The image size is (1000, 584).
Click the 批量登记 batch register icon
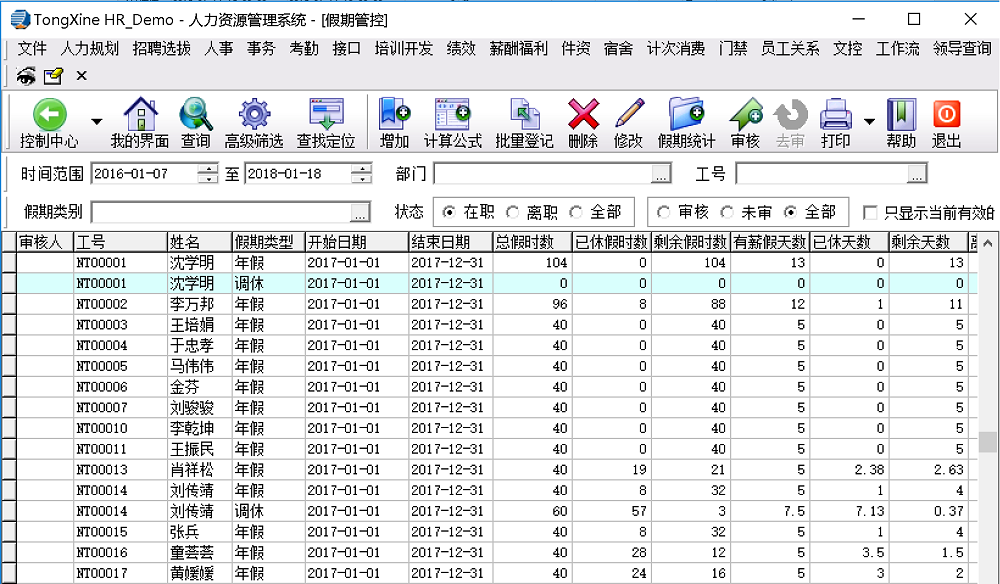coord(524,114)
